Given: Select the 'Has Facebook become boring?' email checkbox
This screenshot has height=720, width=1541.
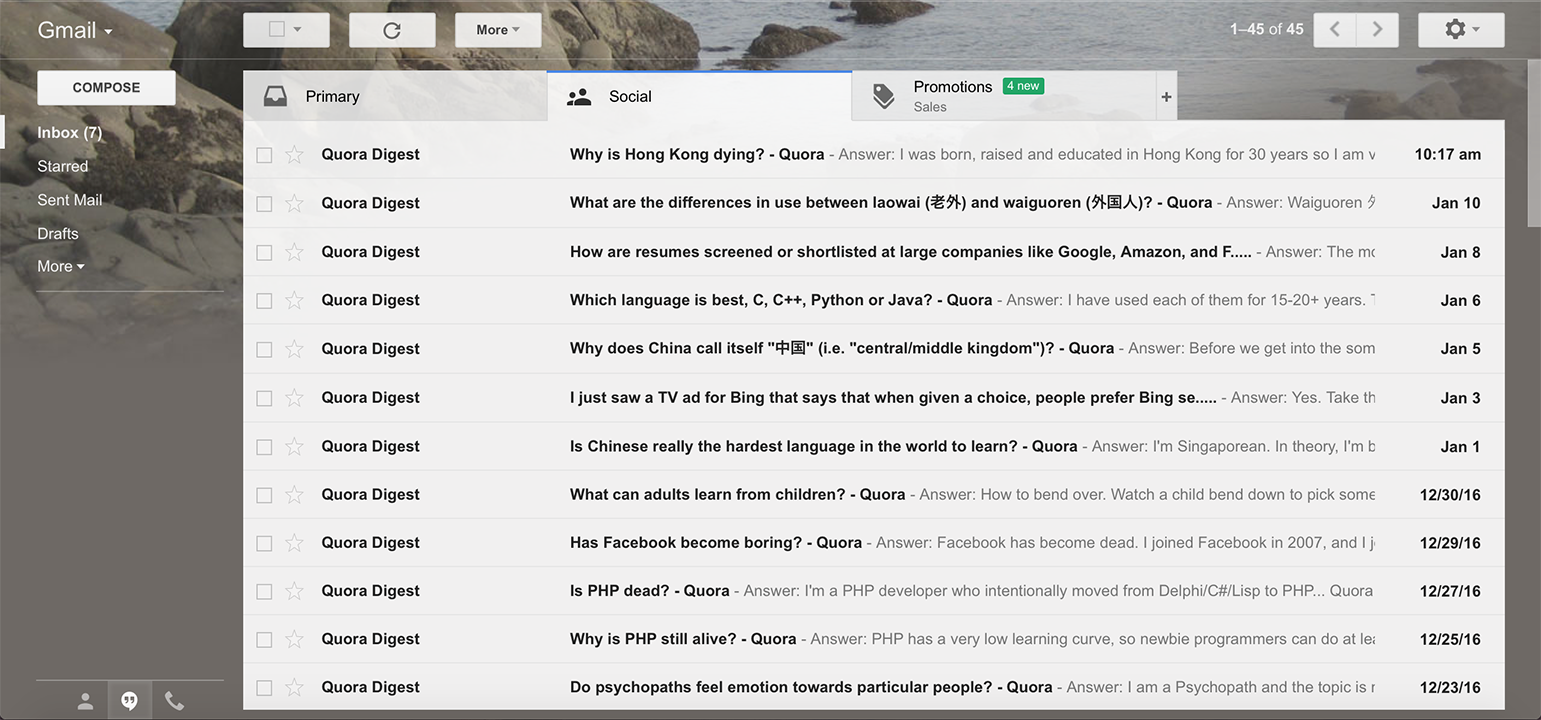Looking at the screenshot, I should click(264, 543).
